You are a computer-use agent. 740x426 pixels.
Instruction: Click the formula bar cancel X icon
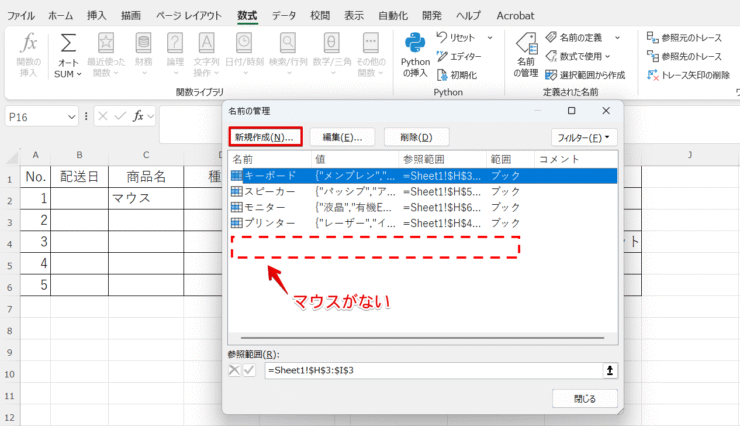[103, 116]
